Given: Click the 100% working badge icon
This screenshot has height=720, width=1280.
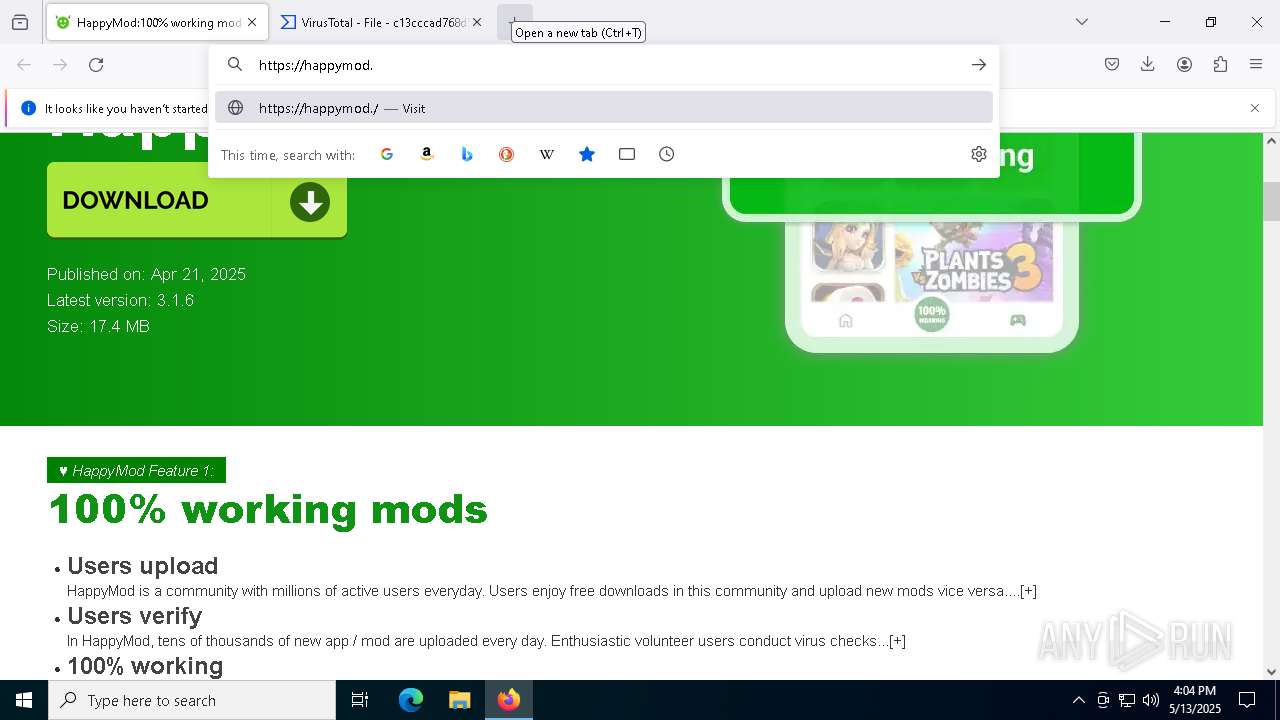Looking at the screenshot, I should 931,314.
